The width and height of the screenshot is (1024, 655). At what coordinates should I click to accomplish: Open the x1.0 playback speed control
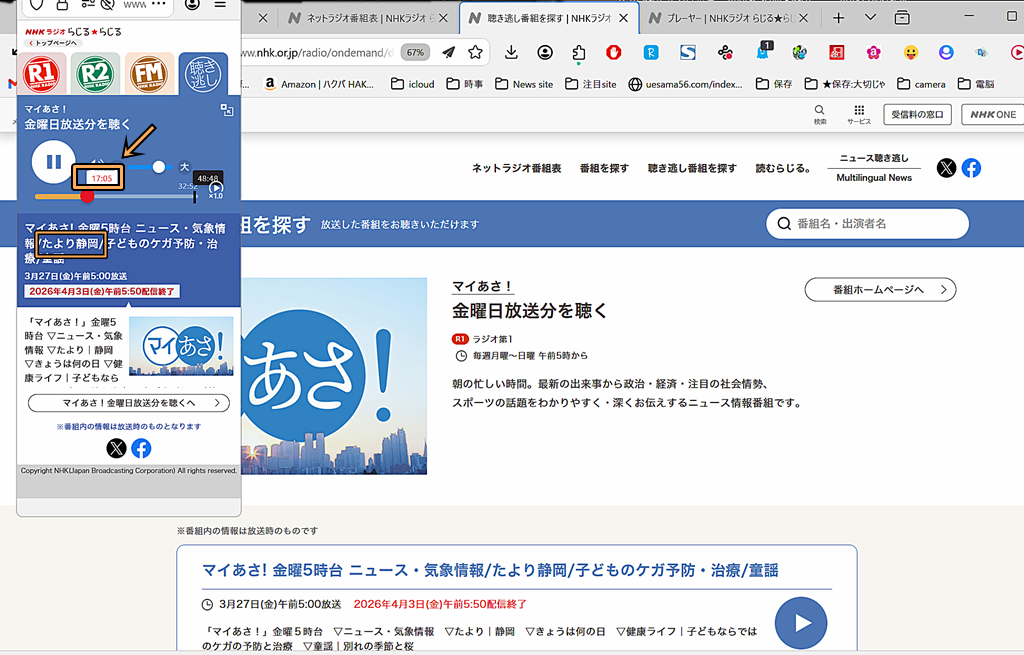pyautogui.click(x=216, y=190)
